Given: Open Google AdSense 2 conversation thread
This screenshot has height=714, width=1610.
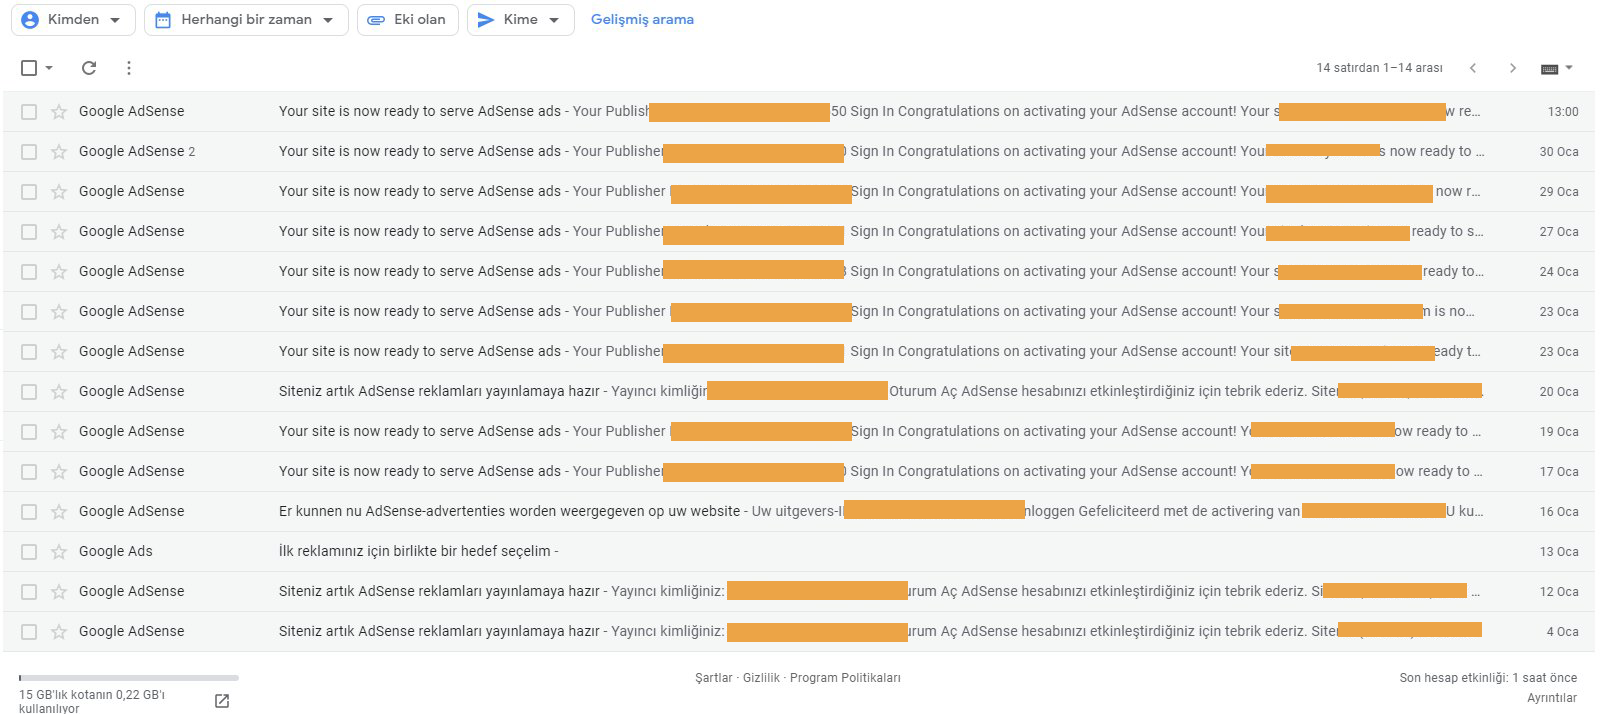Looking at the screenshot, I should point(799,152).
